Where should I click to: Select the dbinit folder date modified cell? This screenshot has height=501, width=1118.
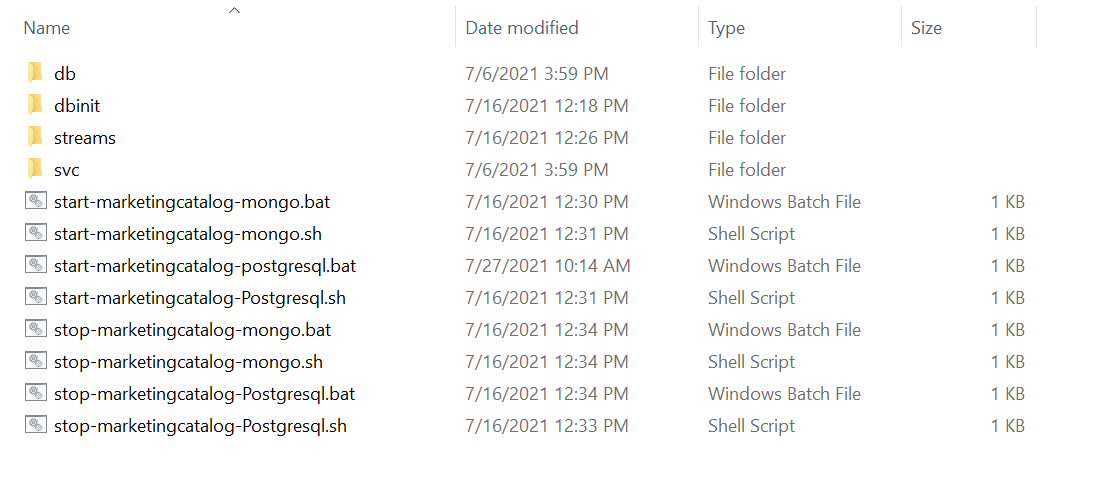547,105
